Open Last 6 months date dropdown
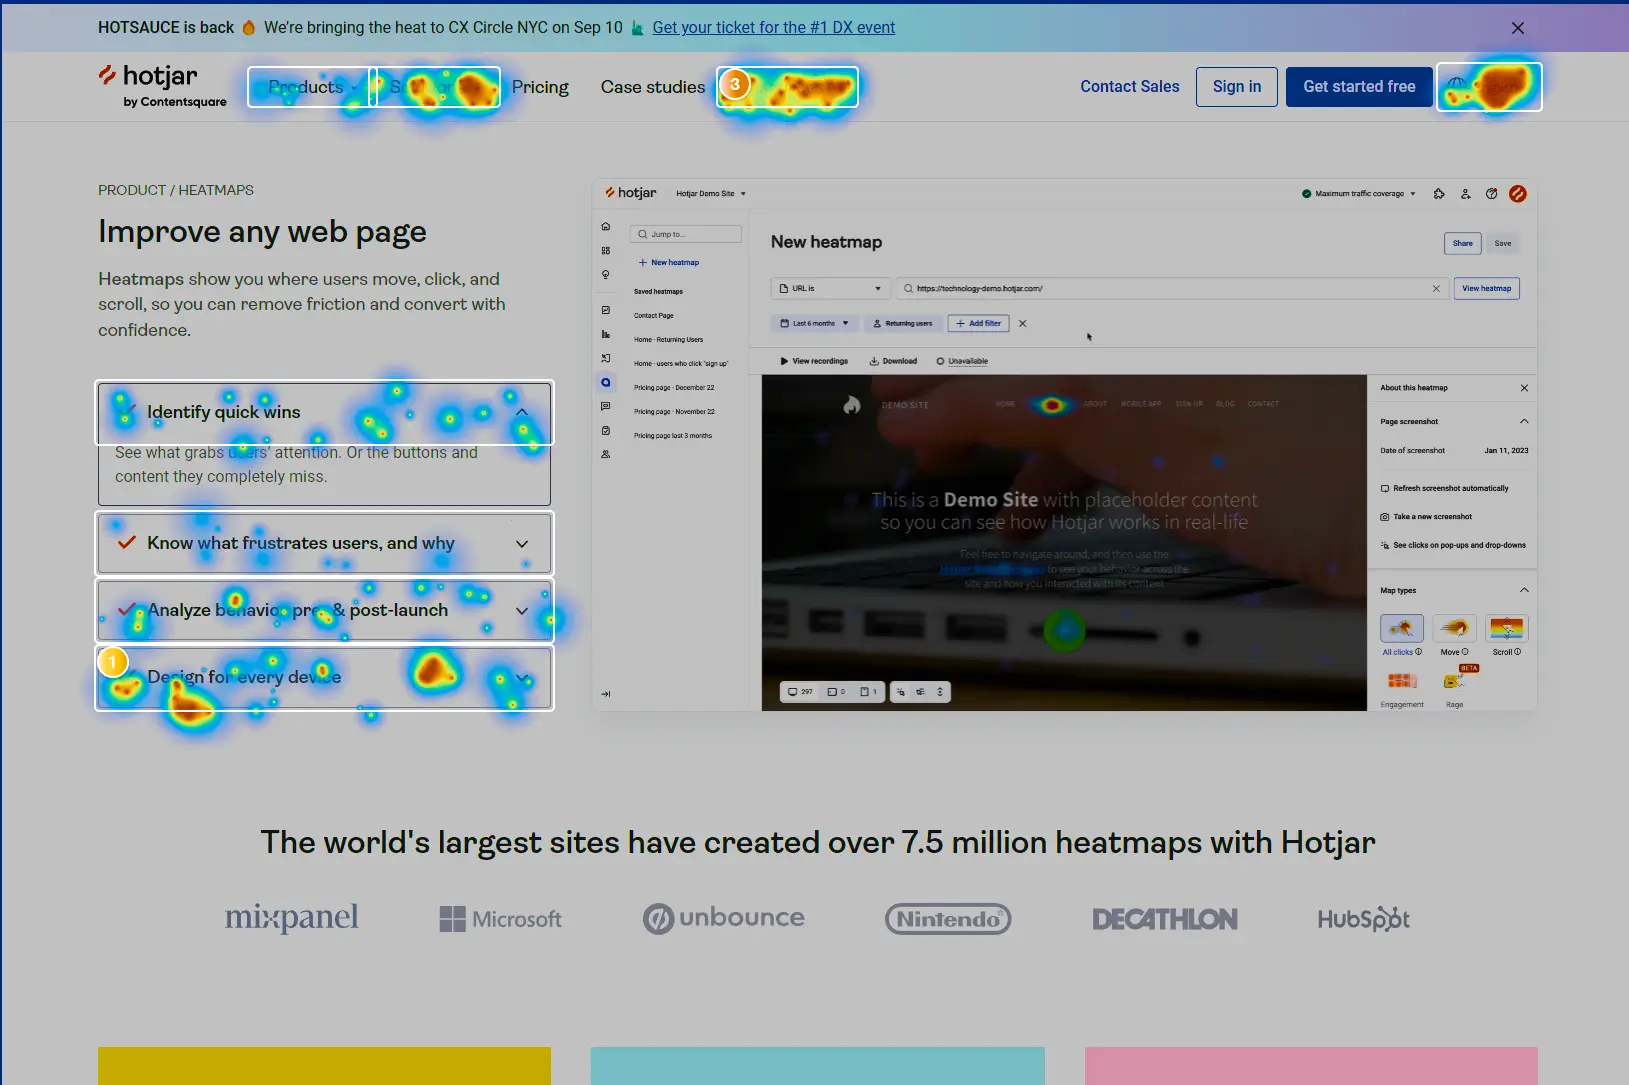The height and width of the screenshot is (1085, 1629). tap(814, 324)
